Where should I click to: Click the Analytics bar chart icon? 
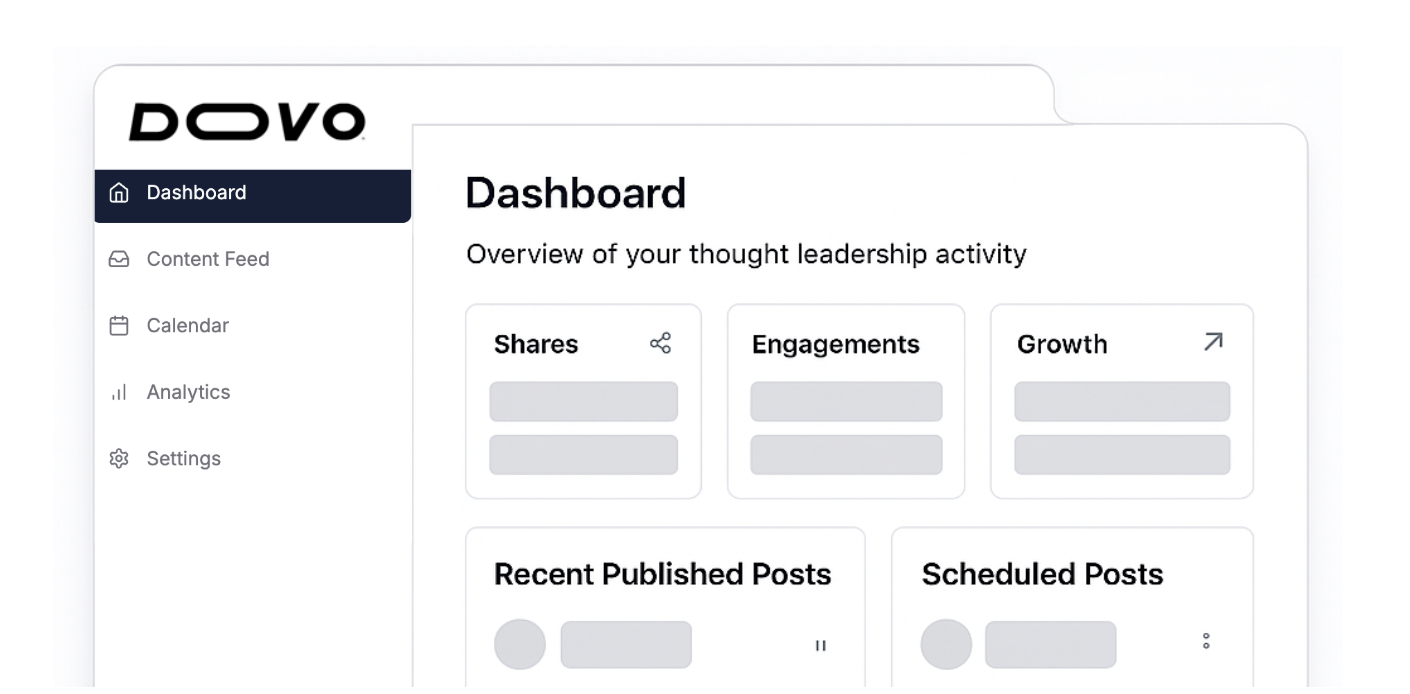119,391
